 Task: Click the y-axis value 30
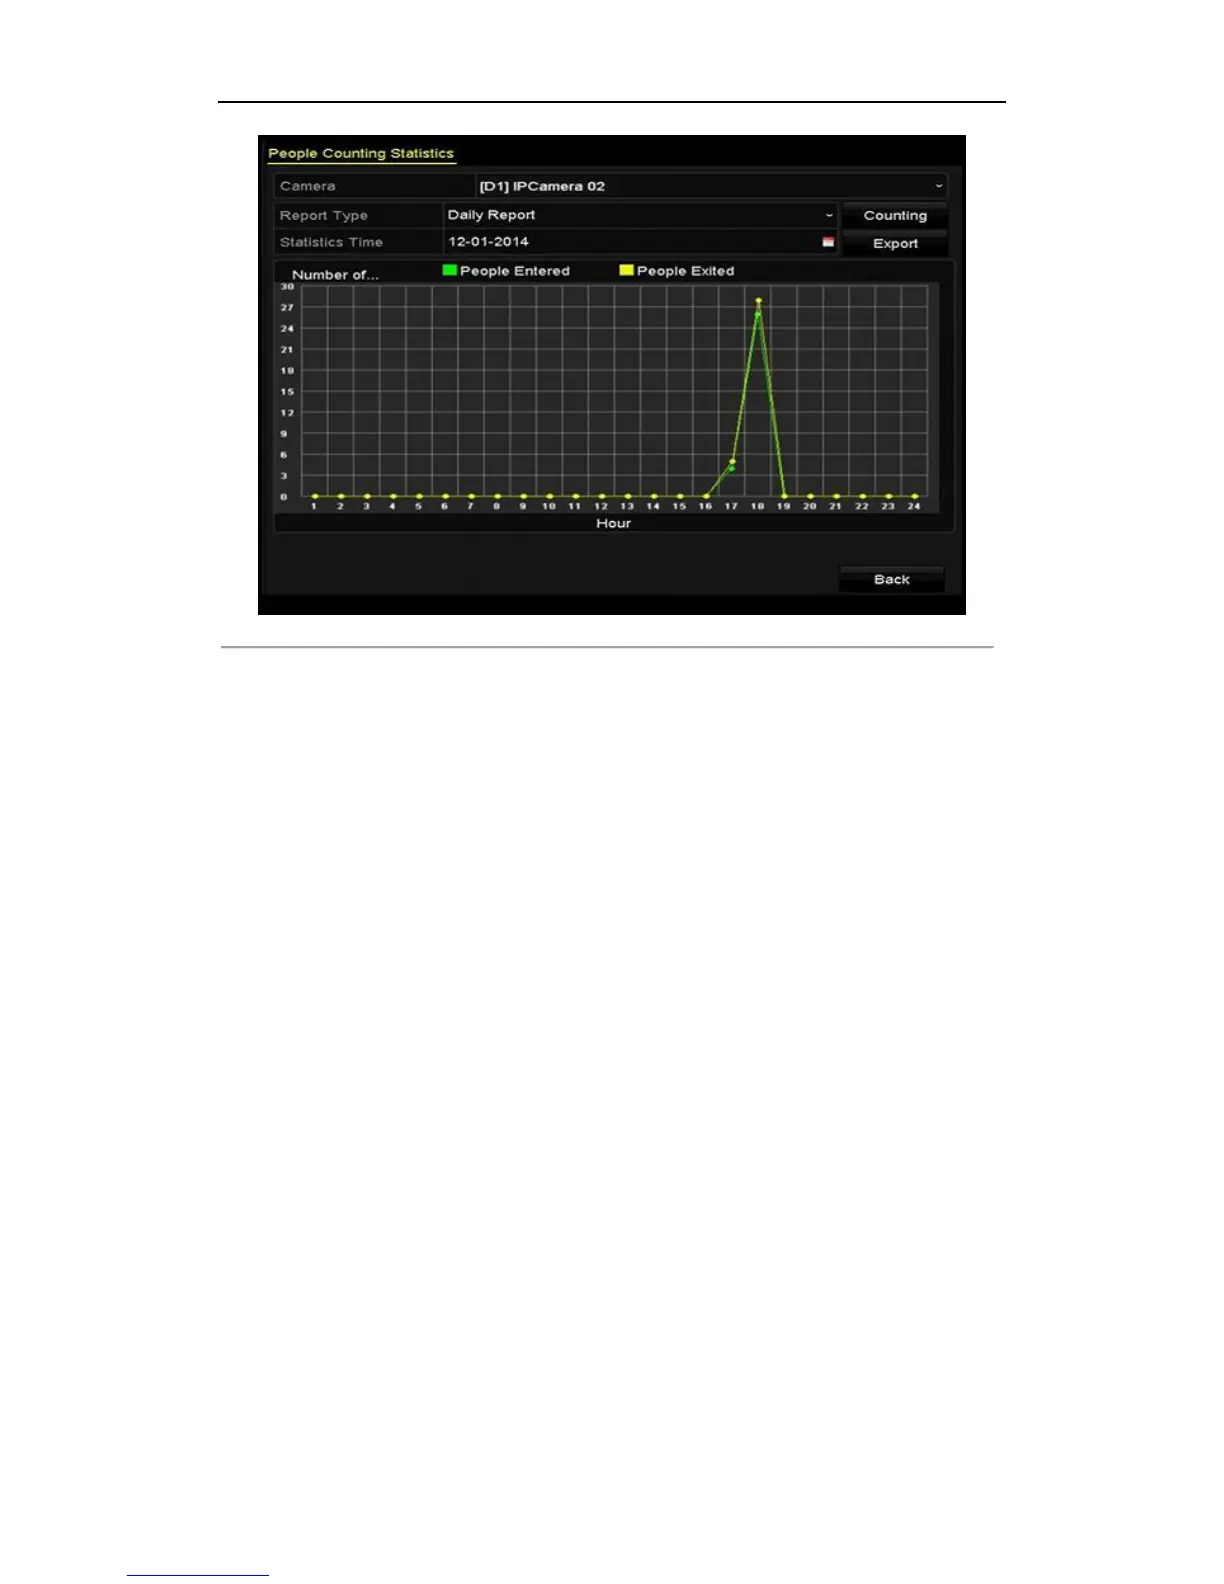pos(287,286)
